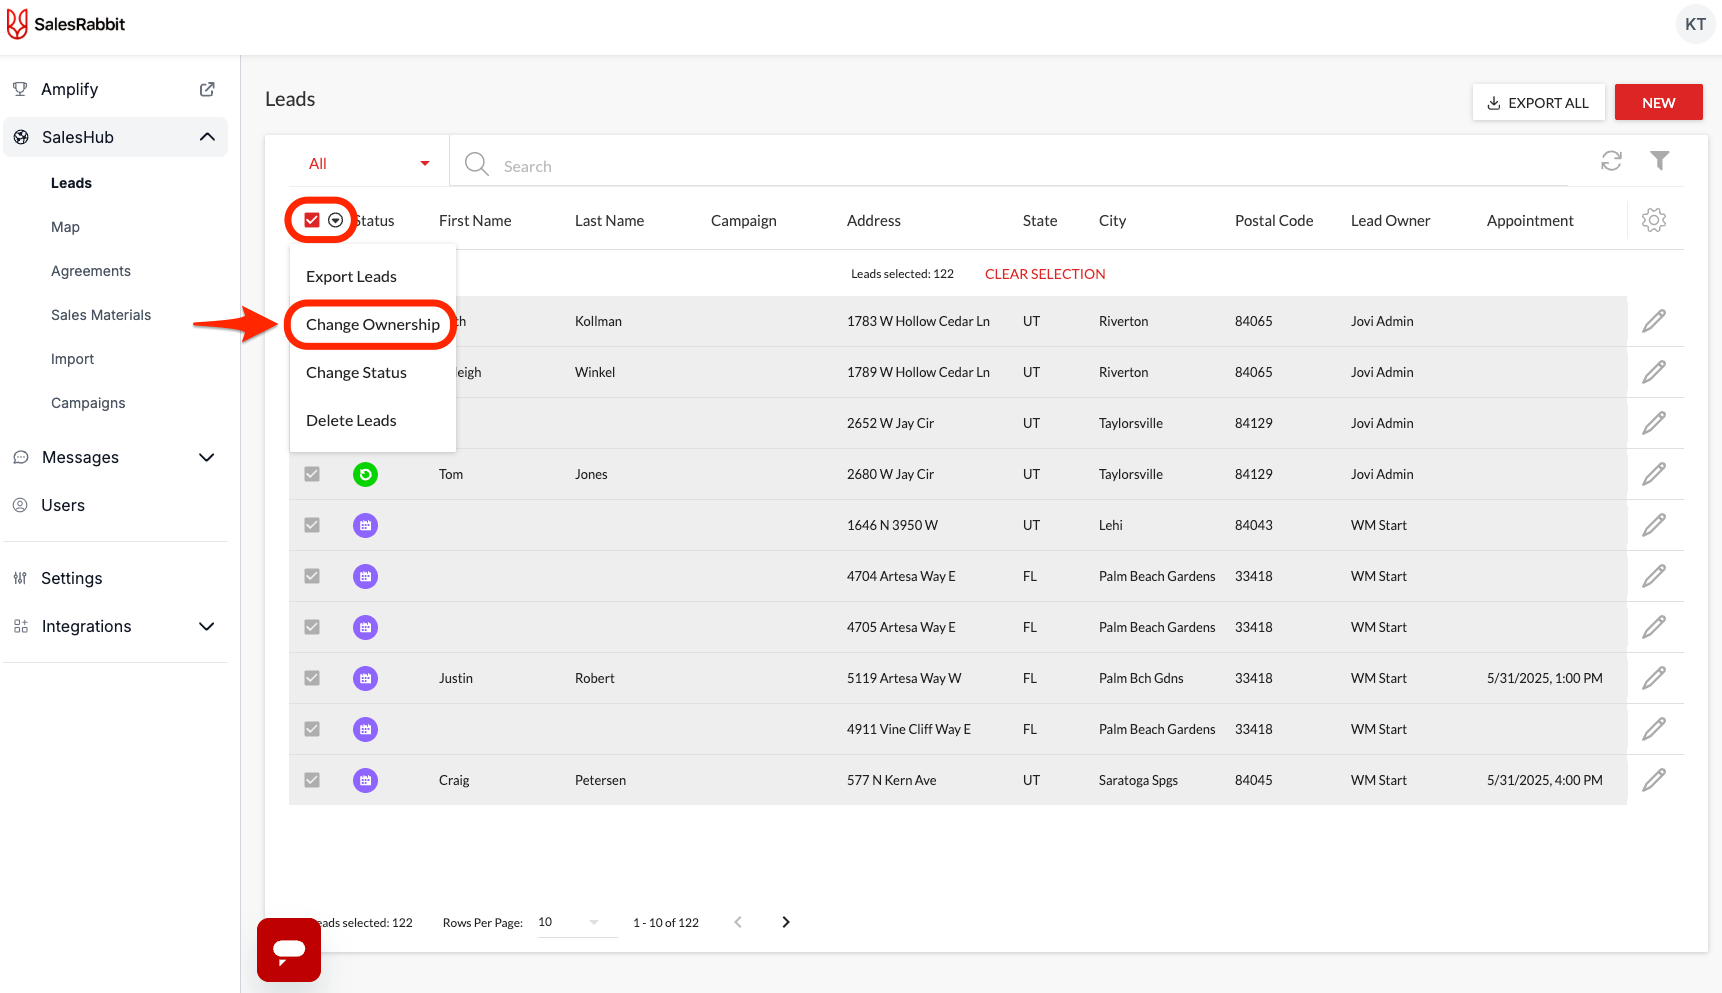Toggle the select-all leads checkbox
Screen dimensions: 1722x993
click(x=312, y=220)
